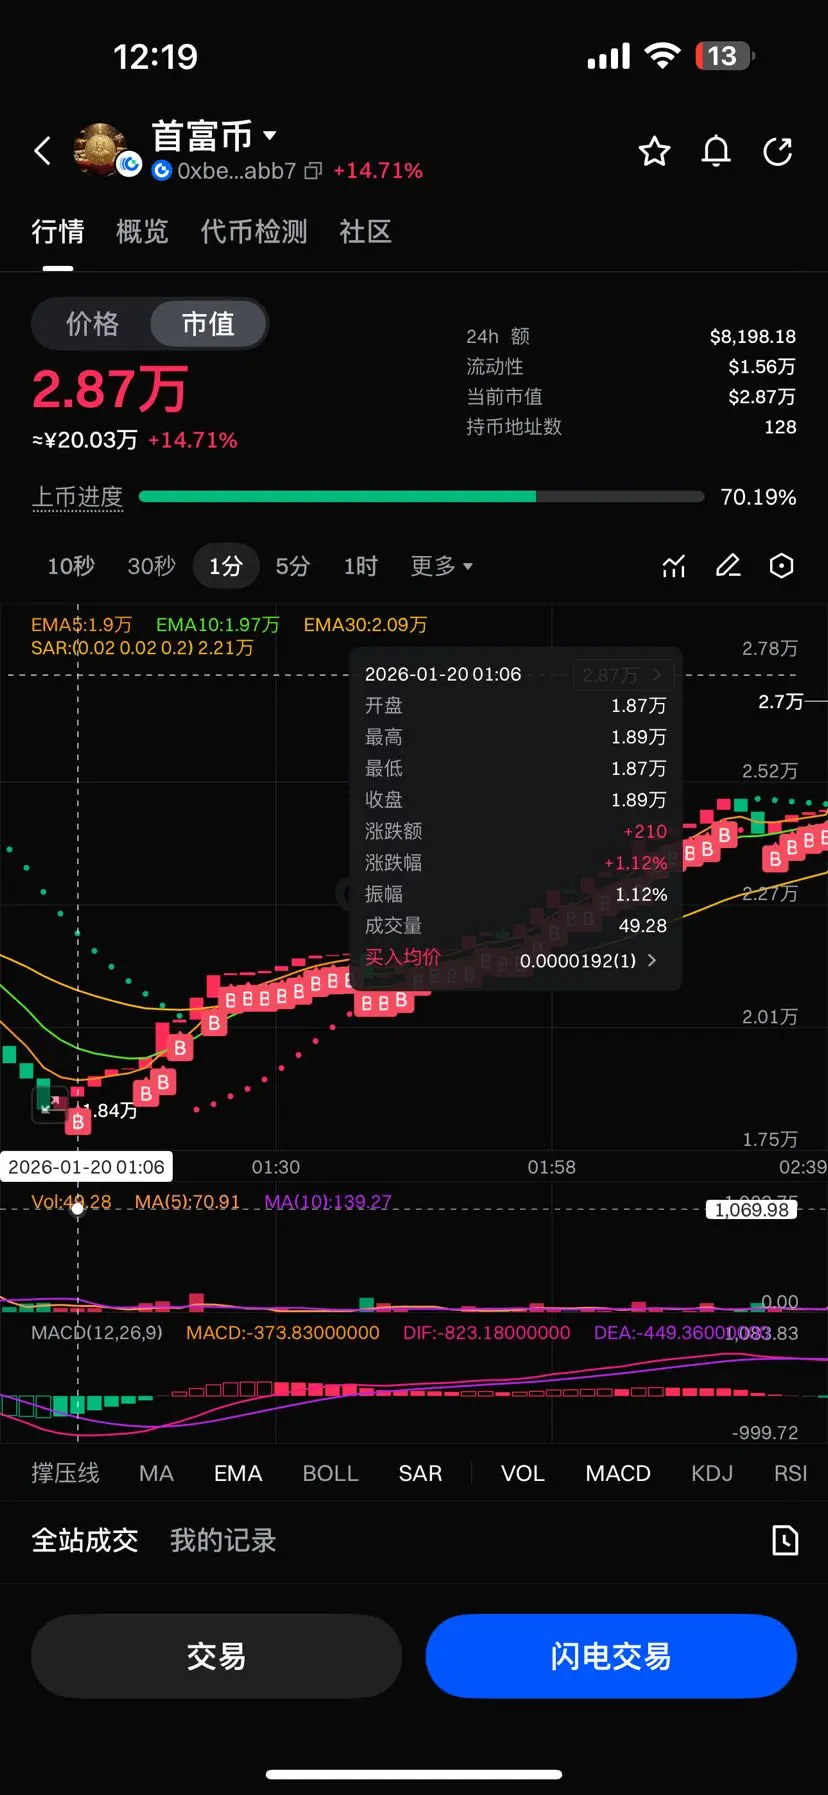Toggle the KDJ sub-indicator
Image resolution: width=828 pixels, height=1795 pixels.
point(712,1473)
